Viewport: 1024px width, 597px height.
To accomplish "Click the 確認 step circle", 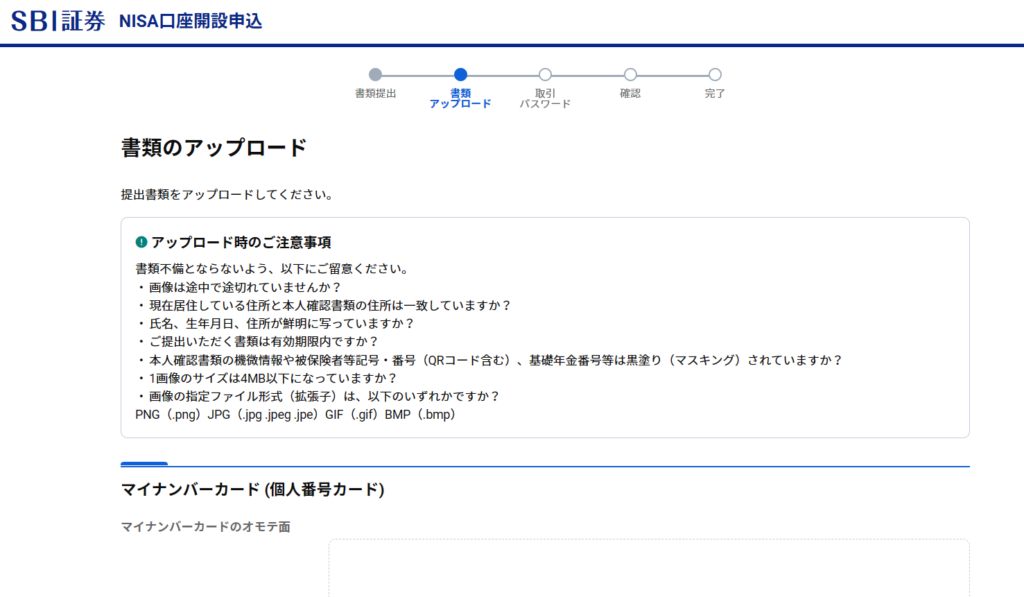I will coord(630,74).
